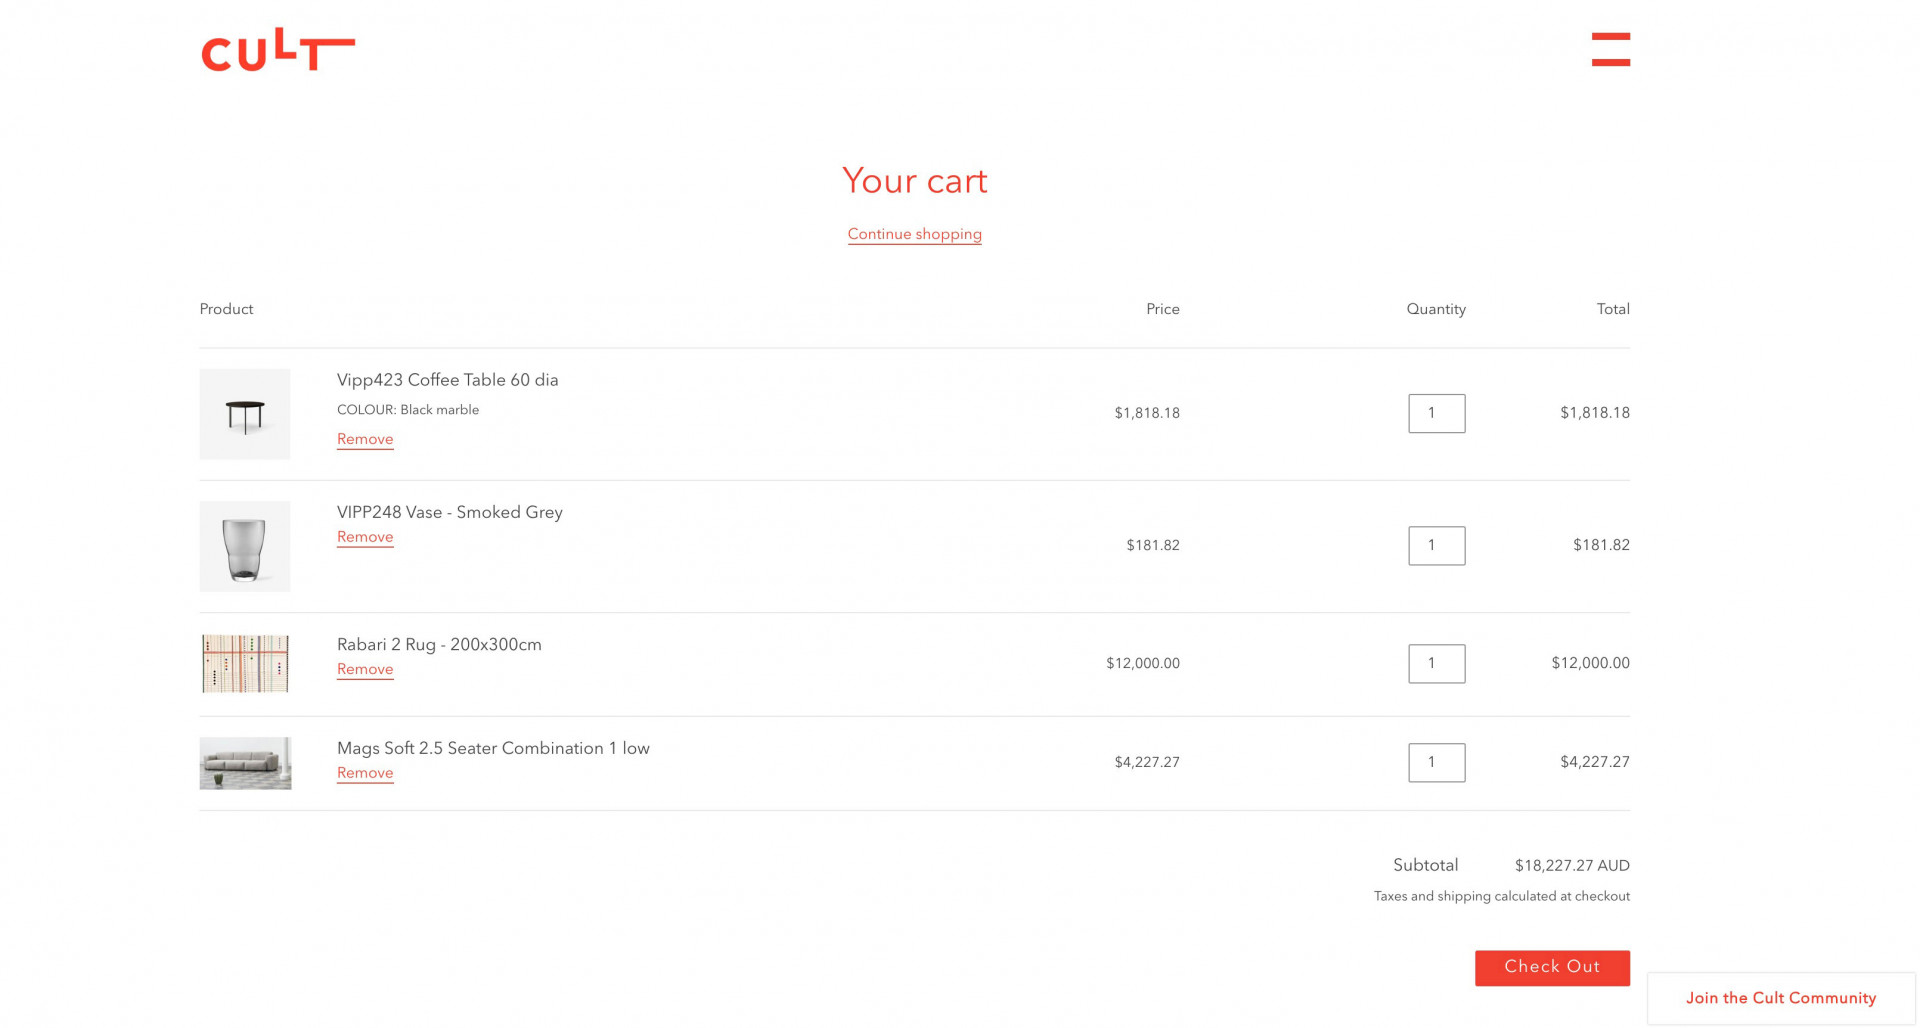
Task: Click the Continue shopping link
Action: tap(914, 234)
